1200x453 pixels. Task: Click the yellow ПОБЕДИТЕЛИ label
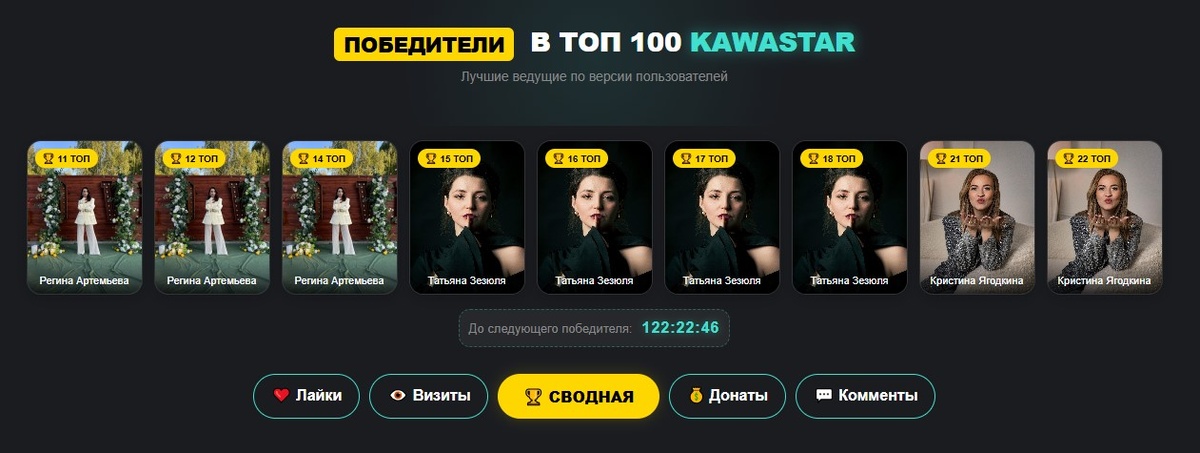(x=423, y=44)
